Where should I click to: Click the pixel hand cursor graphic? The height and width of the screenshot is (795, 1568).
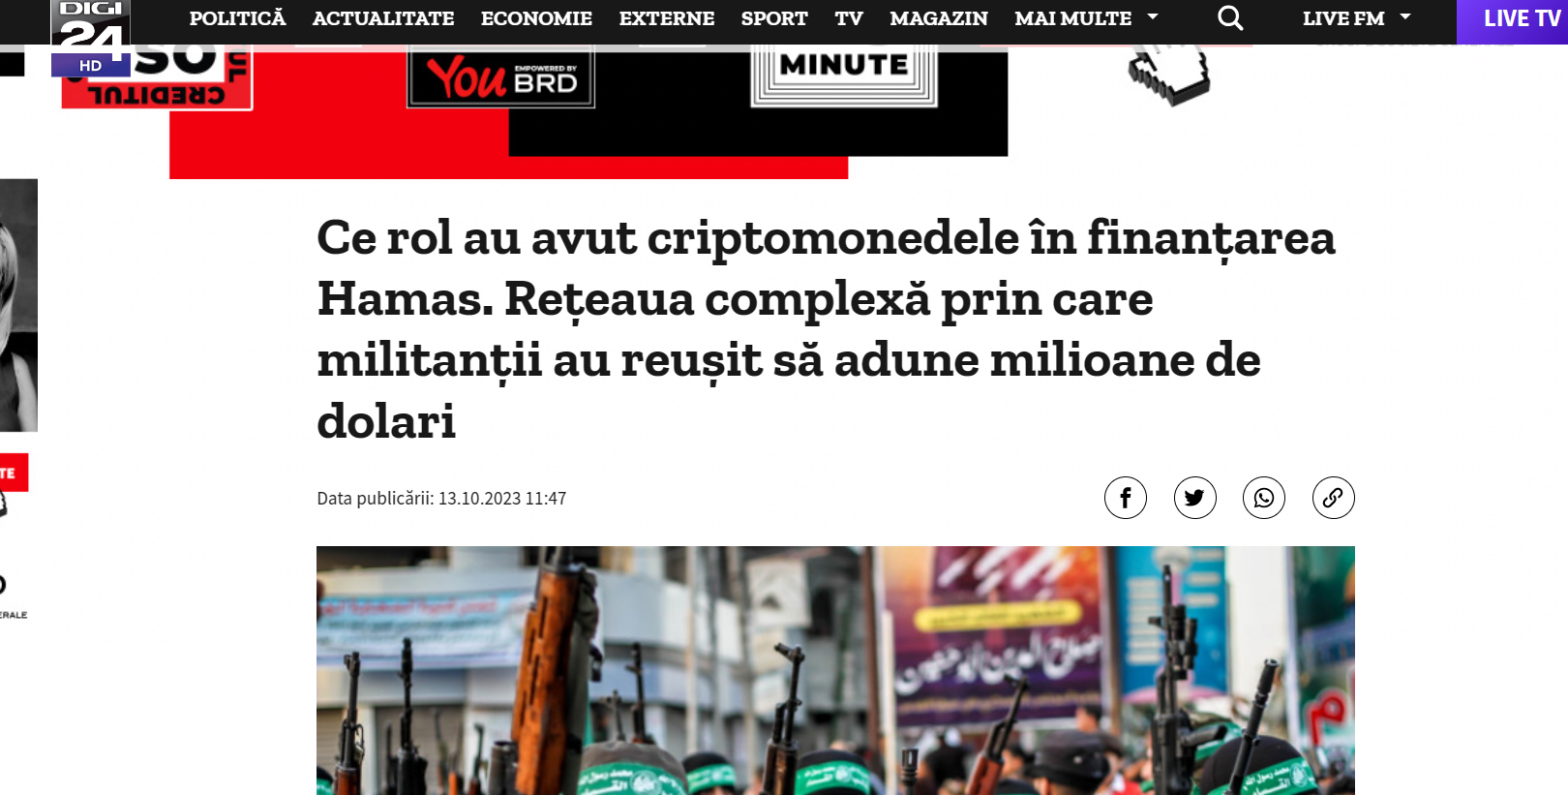(1169, 75)
